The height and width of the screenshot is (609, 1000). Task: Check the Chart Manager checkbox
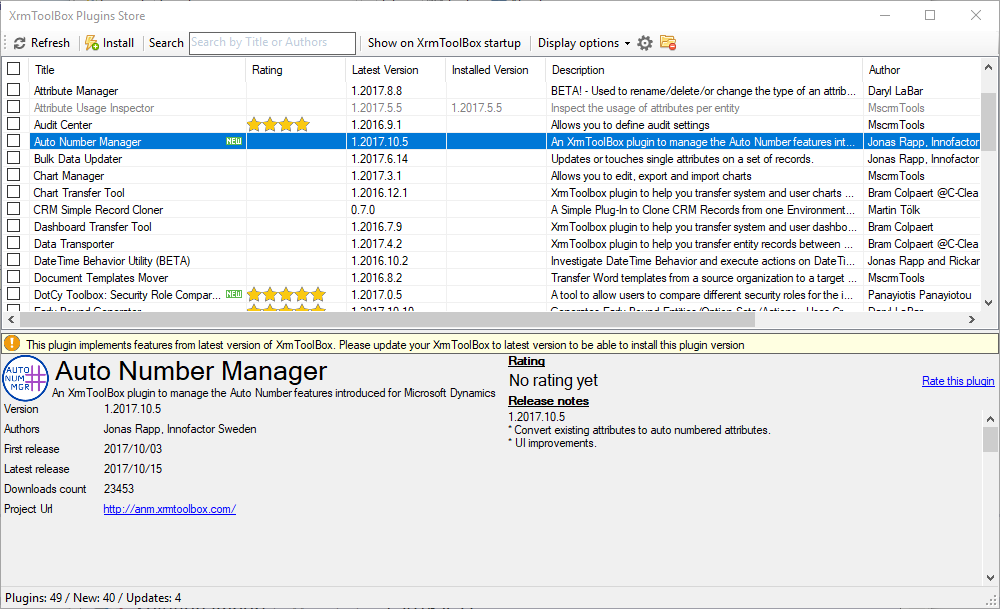13,175
